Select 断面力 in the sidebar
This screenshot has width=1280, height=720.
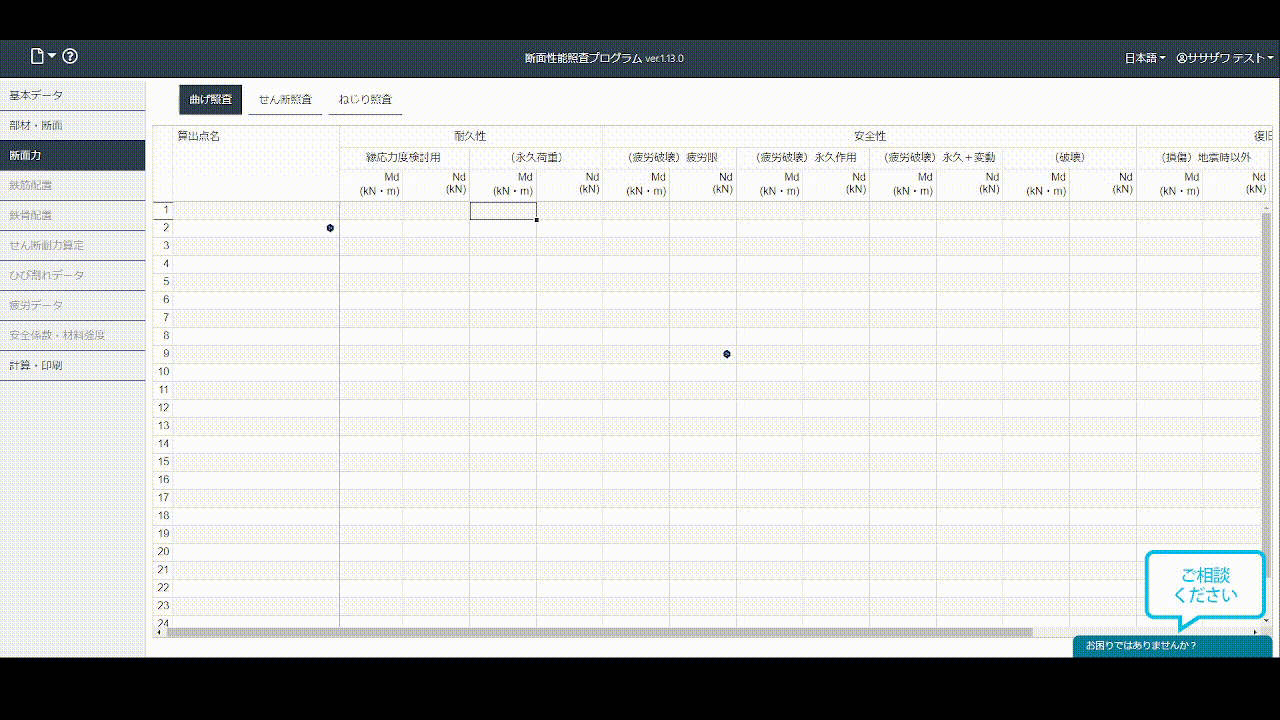pyautogui.click(x=72, y=155)
